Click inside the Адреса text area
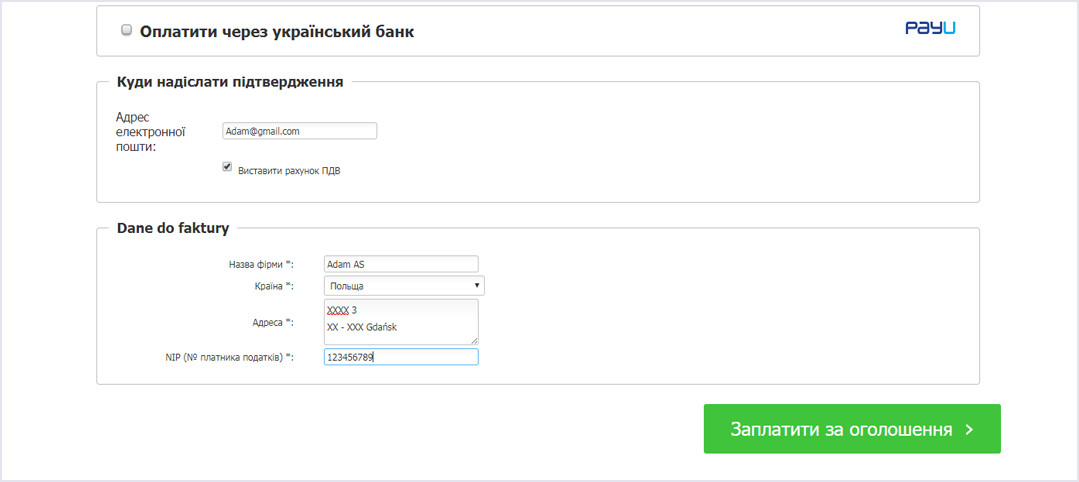 tap(400, 322)
